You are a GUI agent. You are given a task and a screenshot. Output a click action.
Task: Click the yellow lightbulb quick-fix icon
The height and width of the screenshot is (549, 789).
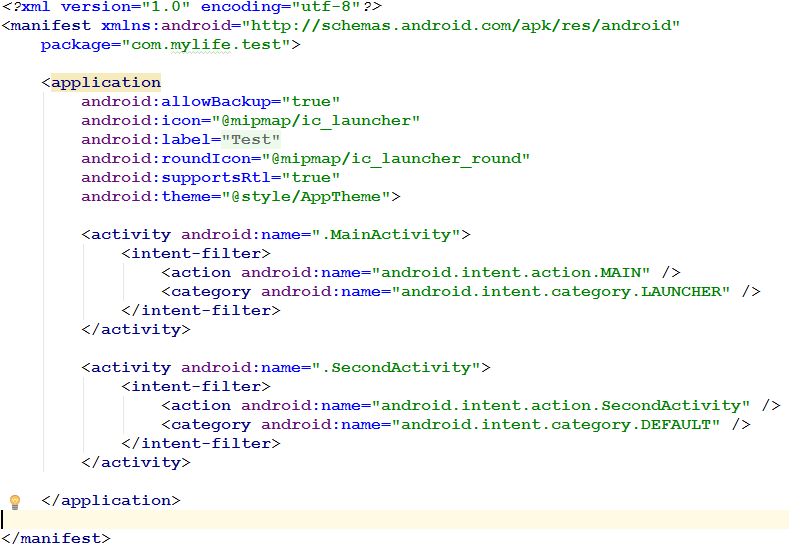(x=15, y=502)
